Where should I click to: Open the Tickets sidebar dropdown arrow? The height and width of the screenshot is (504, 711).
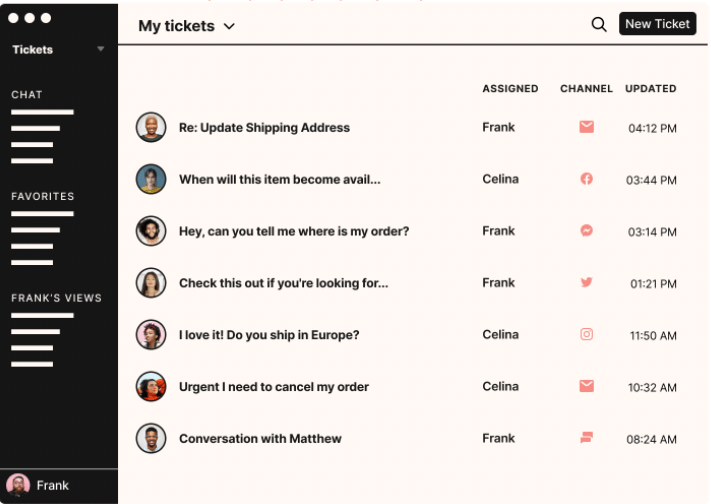(101, 49)
